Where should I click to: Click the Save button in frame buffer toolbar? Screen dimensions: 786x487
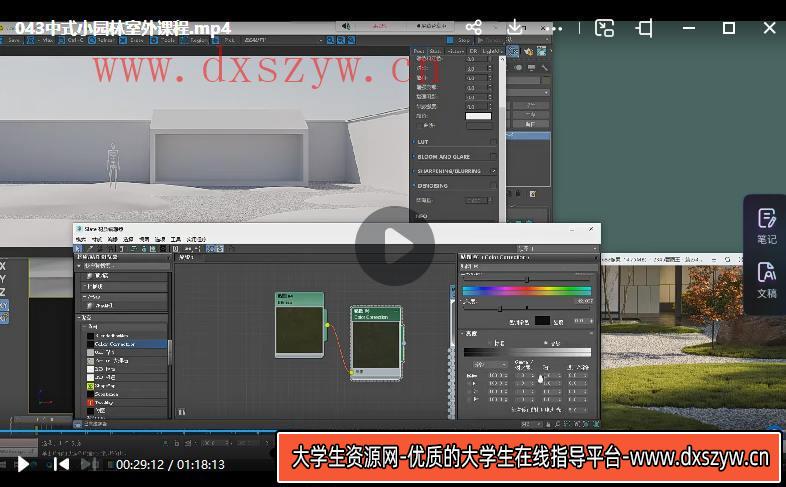[x=12, y=40]
